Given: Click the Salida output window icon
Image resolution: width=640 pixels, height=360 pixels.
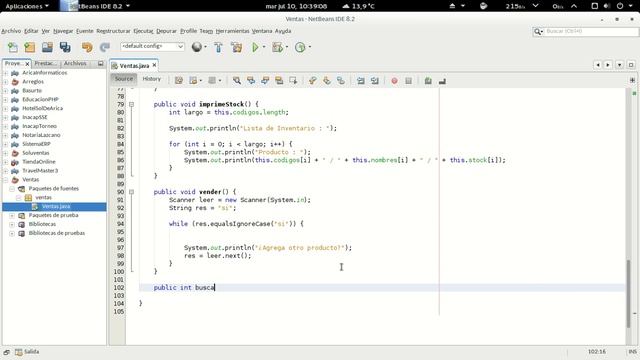Looking at the screenshot, I should [x=18, y=352].
